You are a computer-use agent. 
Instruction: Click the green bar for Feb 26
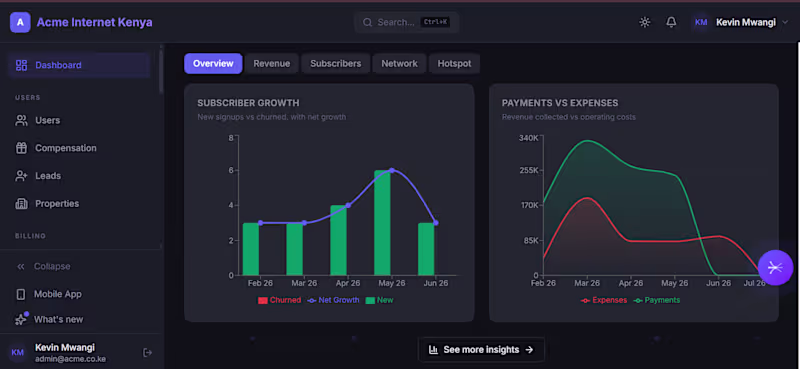click(x=251, y=249)
